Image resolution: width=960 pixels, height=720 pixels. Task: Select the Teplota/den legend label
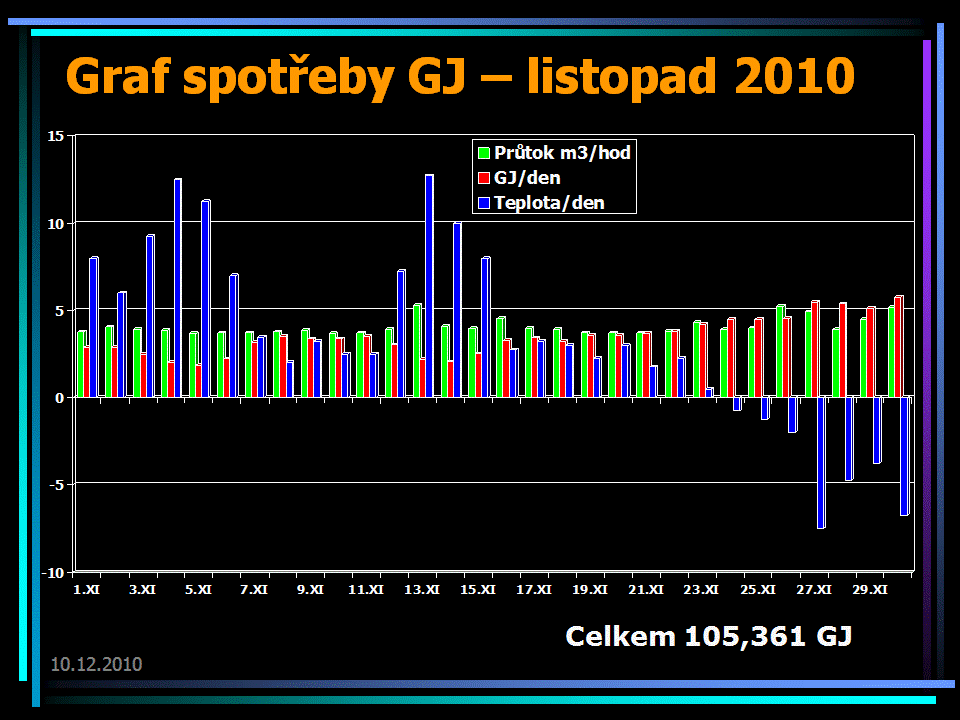coord(549,203)
